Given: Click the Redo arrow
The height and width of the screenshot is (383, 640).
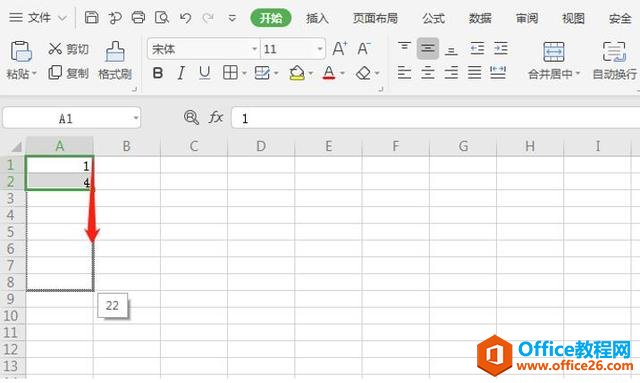Looking at the screenshot, I should pos(208,18).
